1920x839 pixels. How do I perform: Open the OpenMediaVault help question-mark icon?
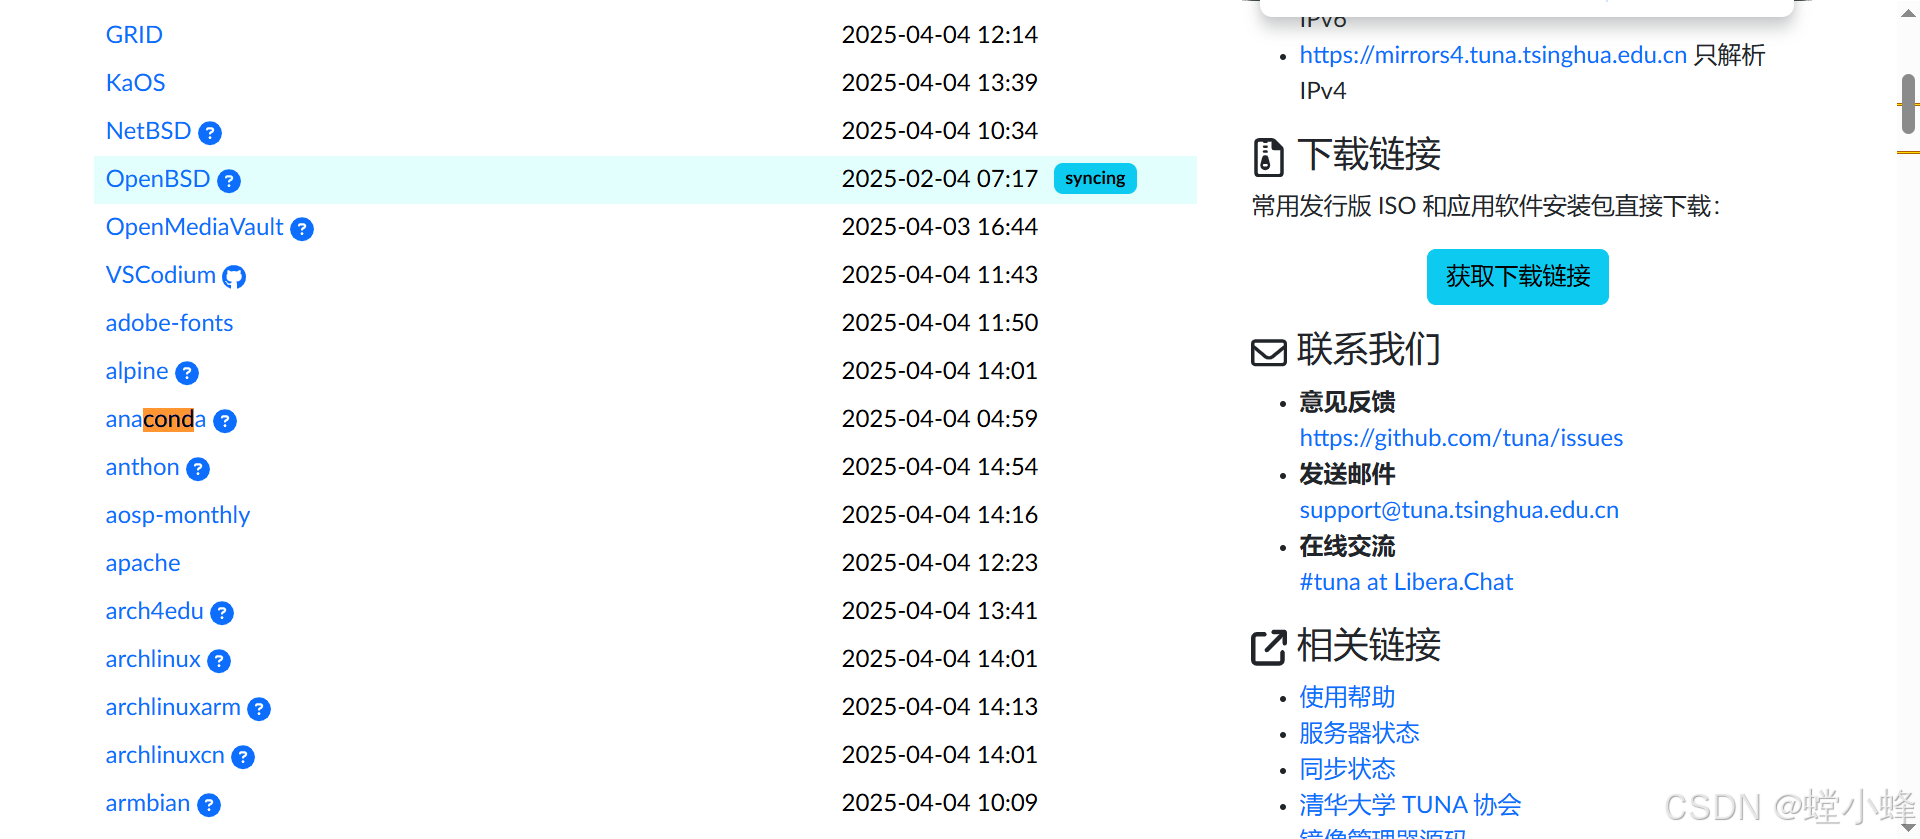pos(302,228)
